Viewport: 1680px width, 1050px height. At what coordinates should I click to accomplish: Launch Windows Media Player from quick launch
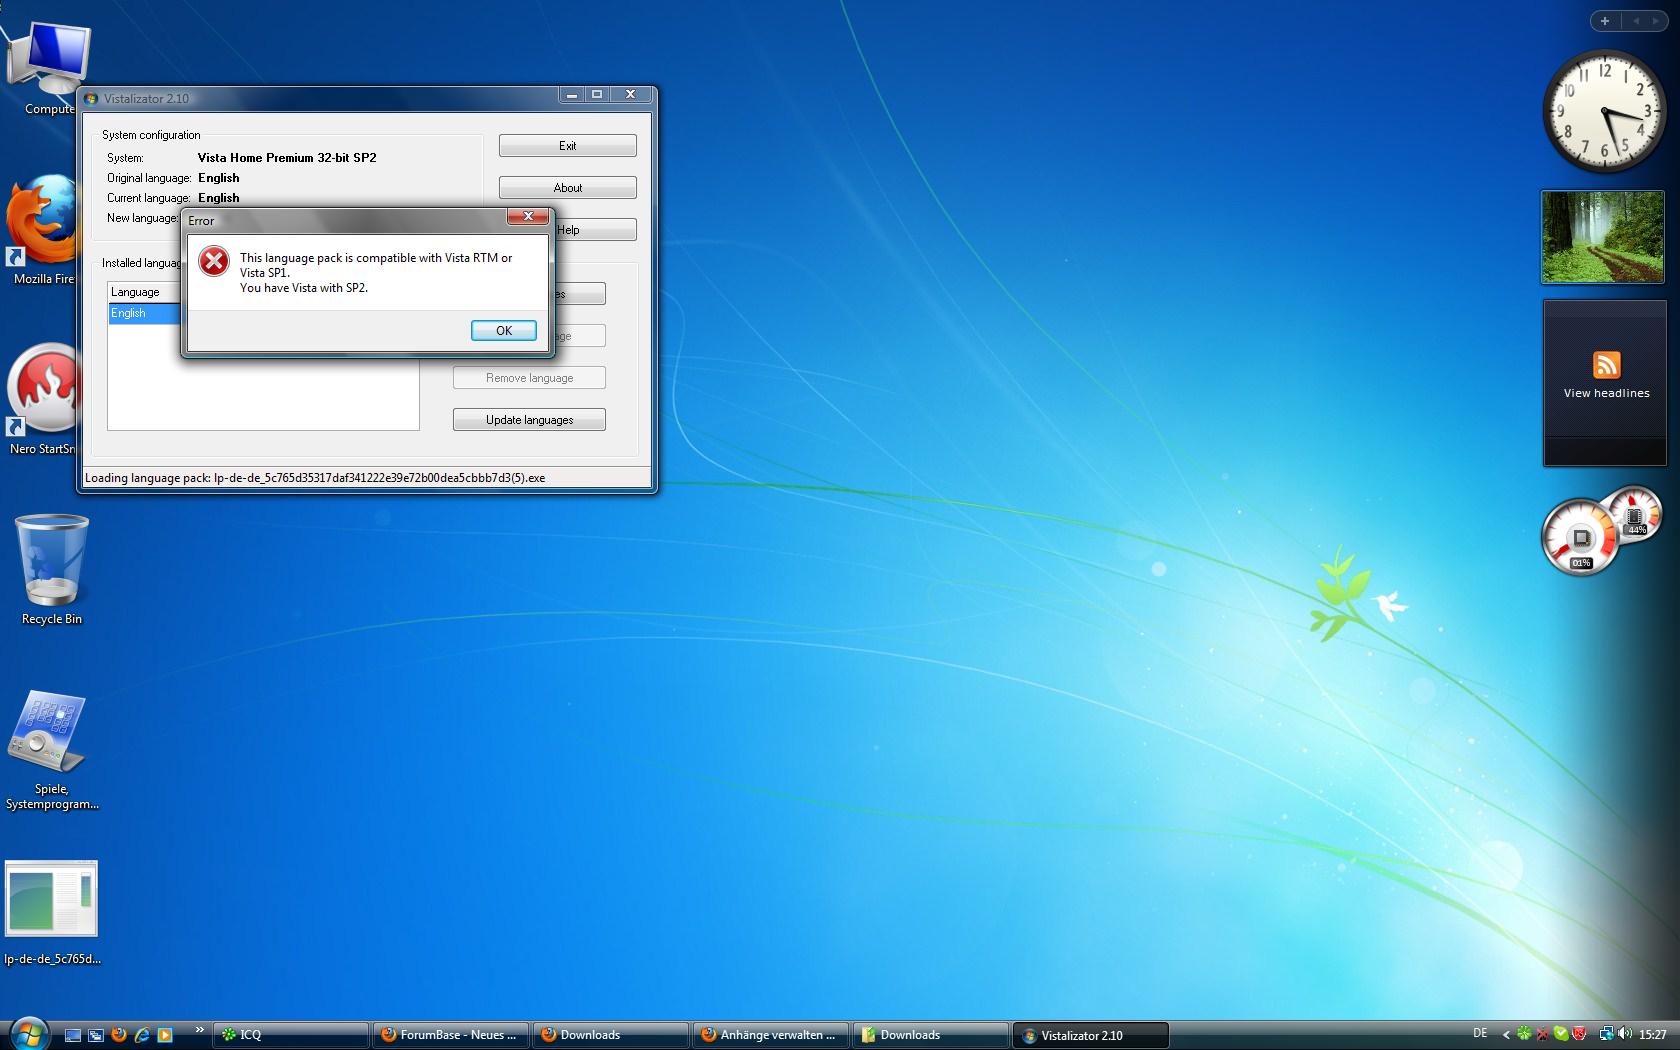pos(165,1035)
